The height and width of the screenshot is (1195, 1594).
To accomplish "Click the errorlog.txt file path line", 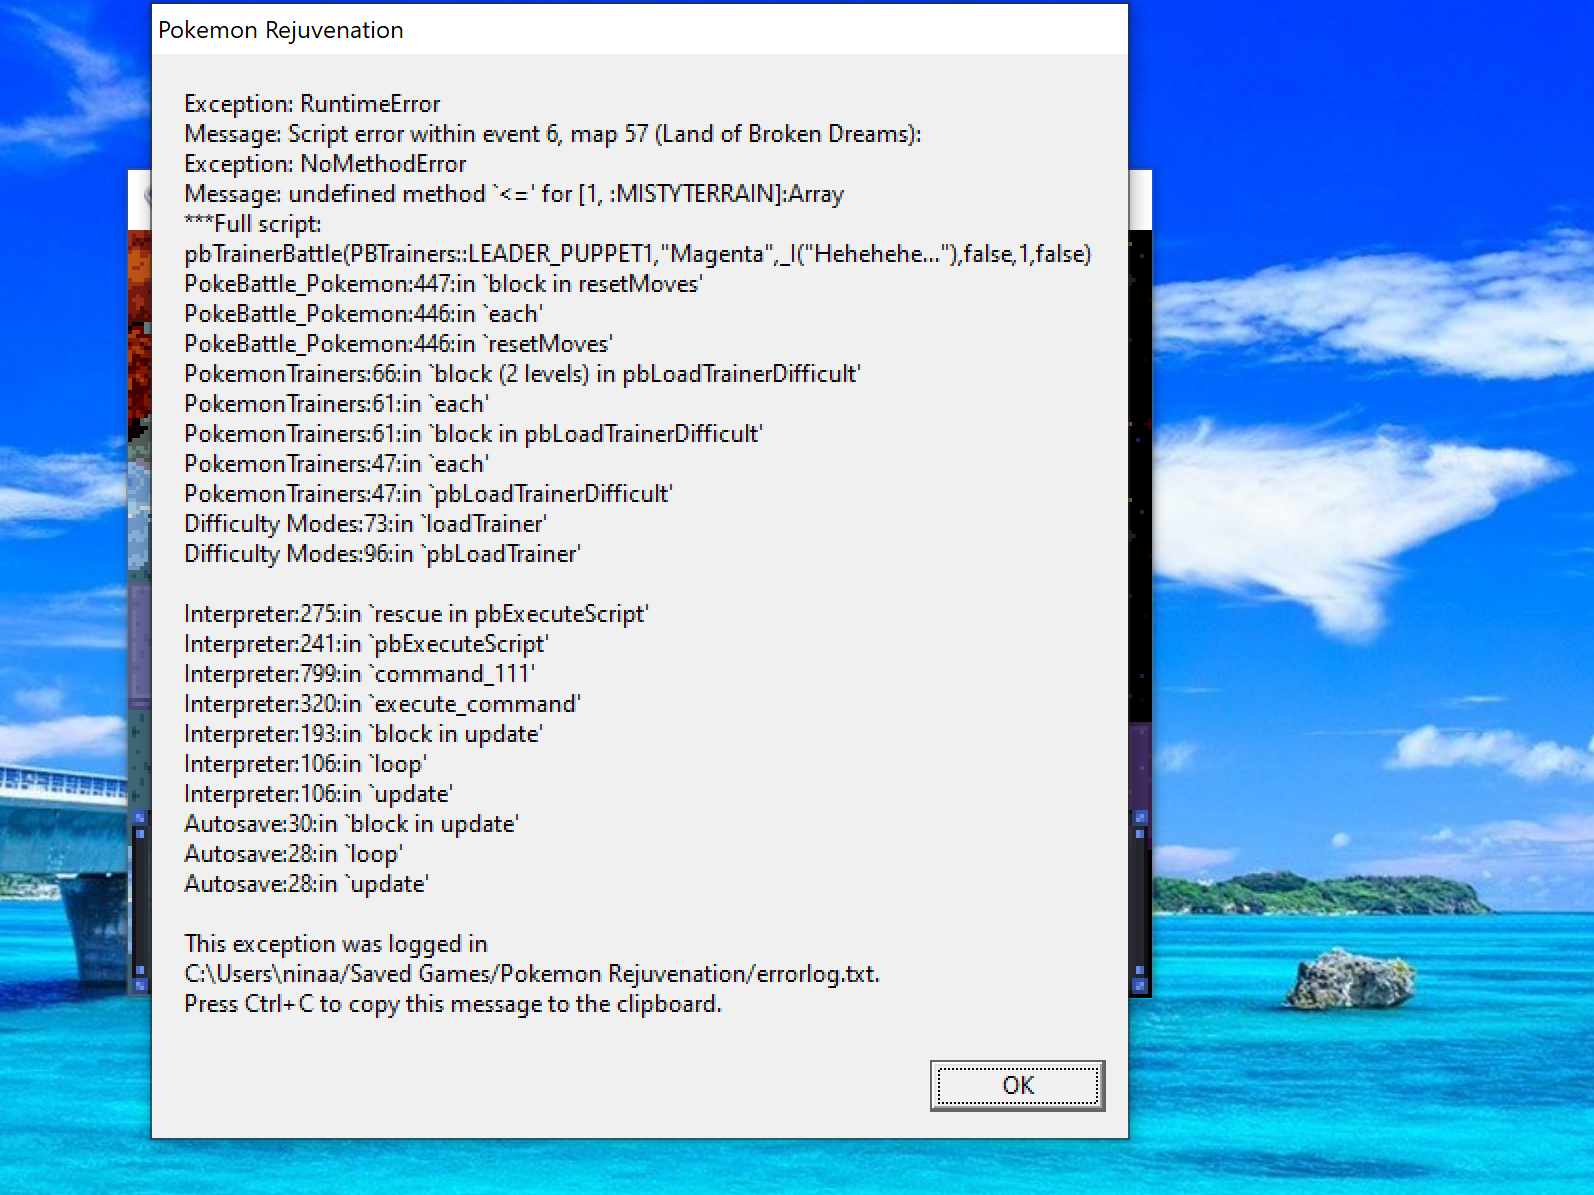I will 532,974.
